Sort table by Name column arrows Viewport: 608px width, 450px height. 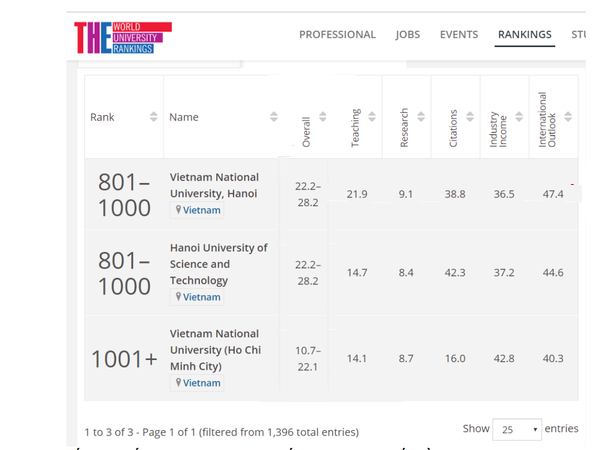[273, 117]
